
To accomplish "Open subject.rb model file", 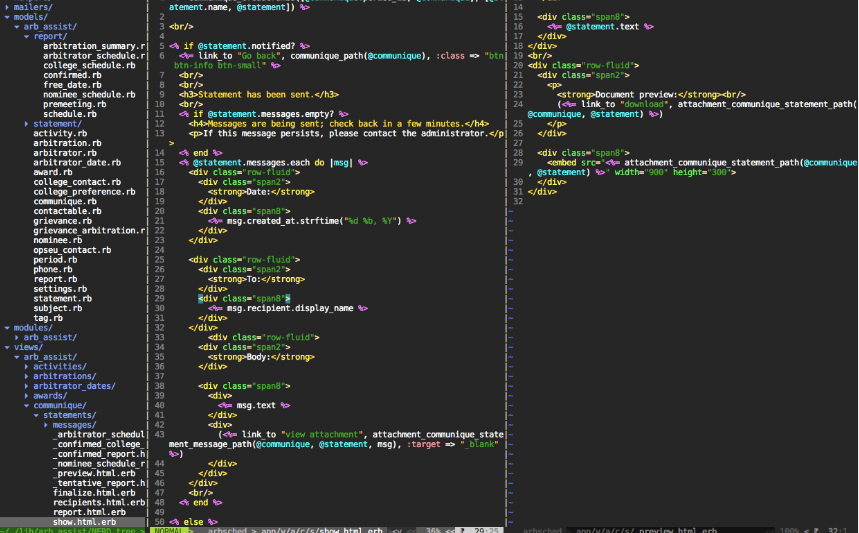I will point(58,308).
